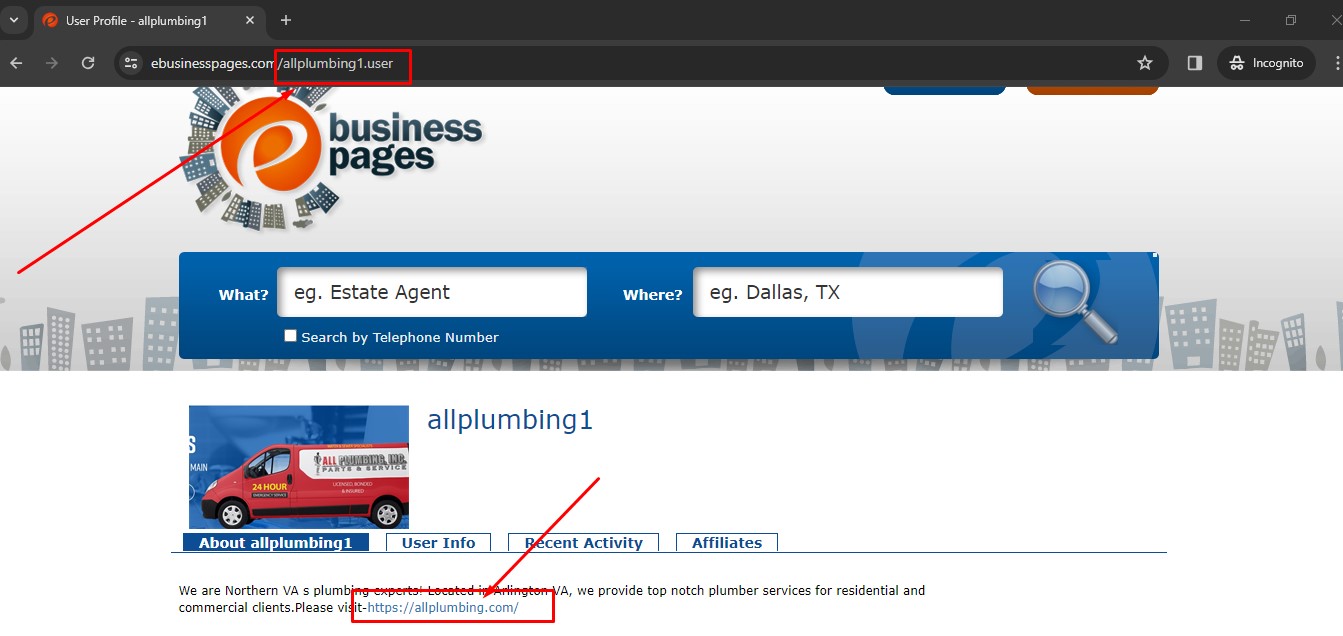The width and height of the screenshot is (1343, 636).
Task: Click the orange button at the page top
Action: 1092,90
